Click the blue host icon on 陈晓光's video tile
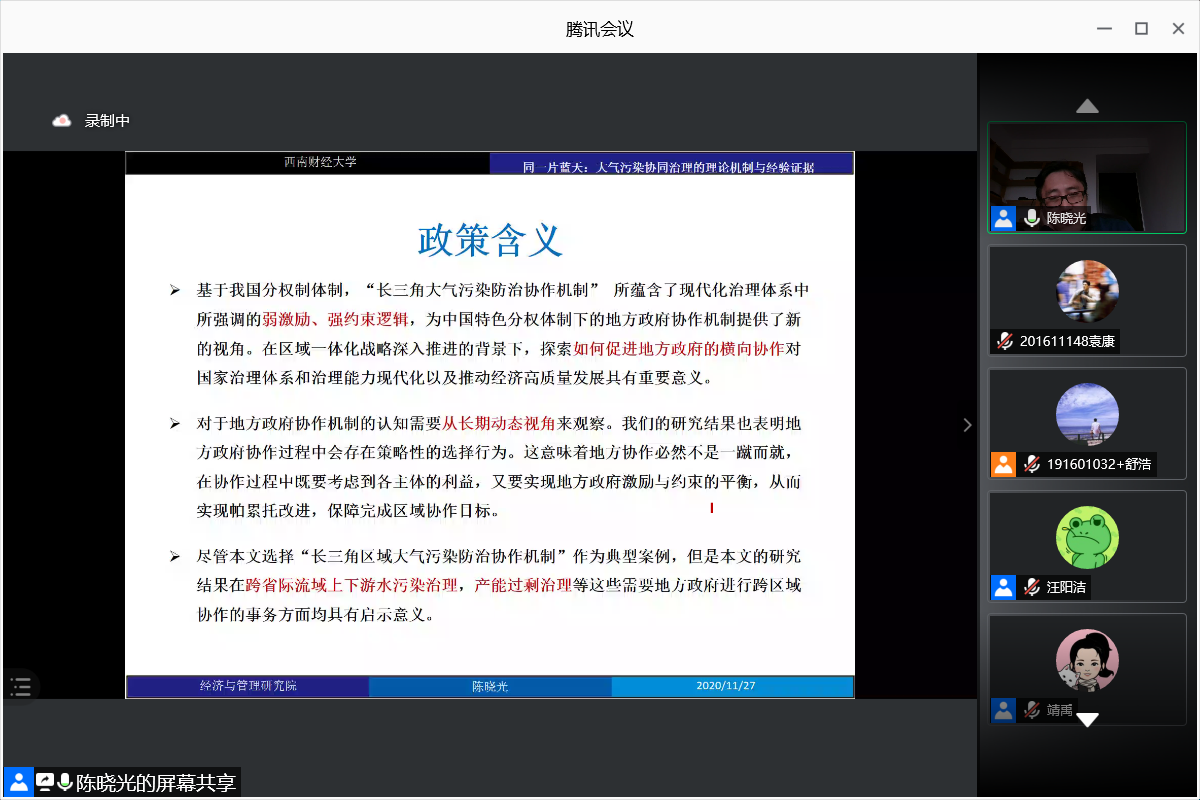1200x800 pixels. point(1003,218)
